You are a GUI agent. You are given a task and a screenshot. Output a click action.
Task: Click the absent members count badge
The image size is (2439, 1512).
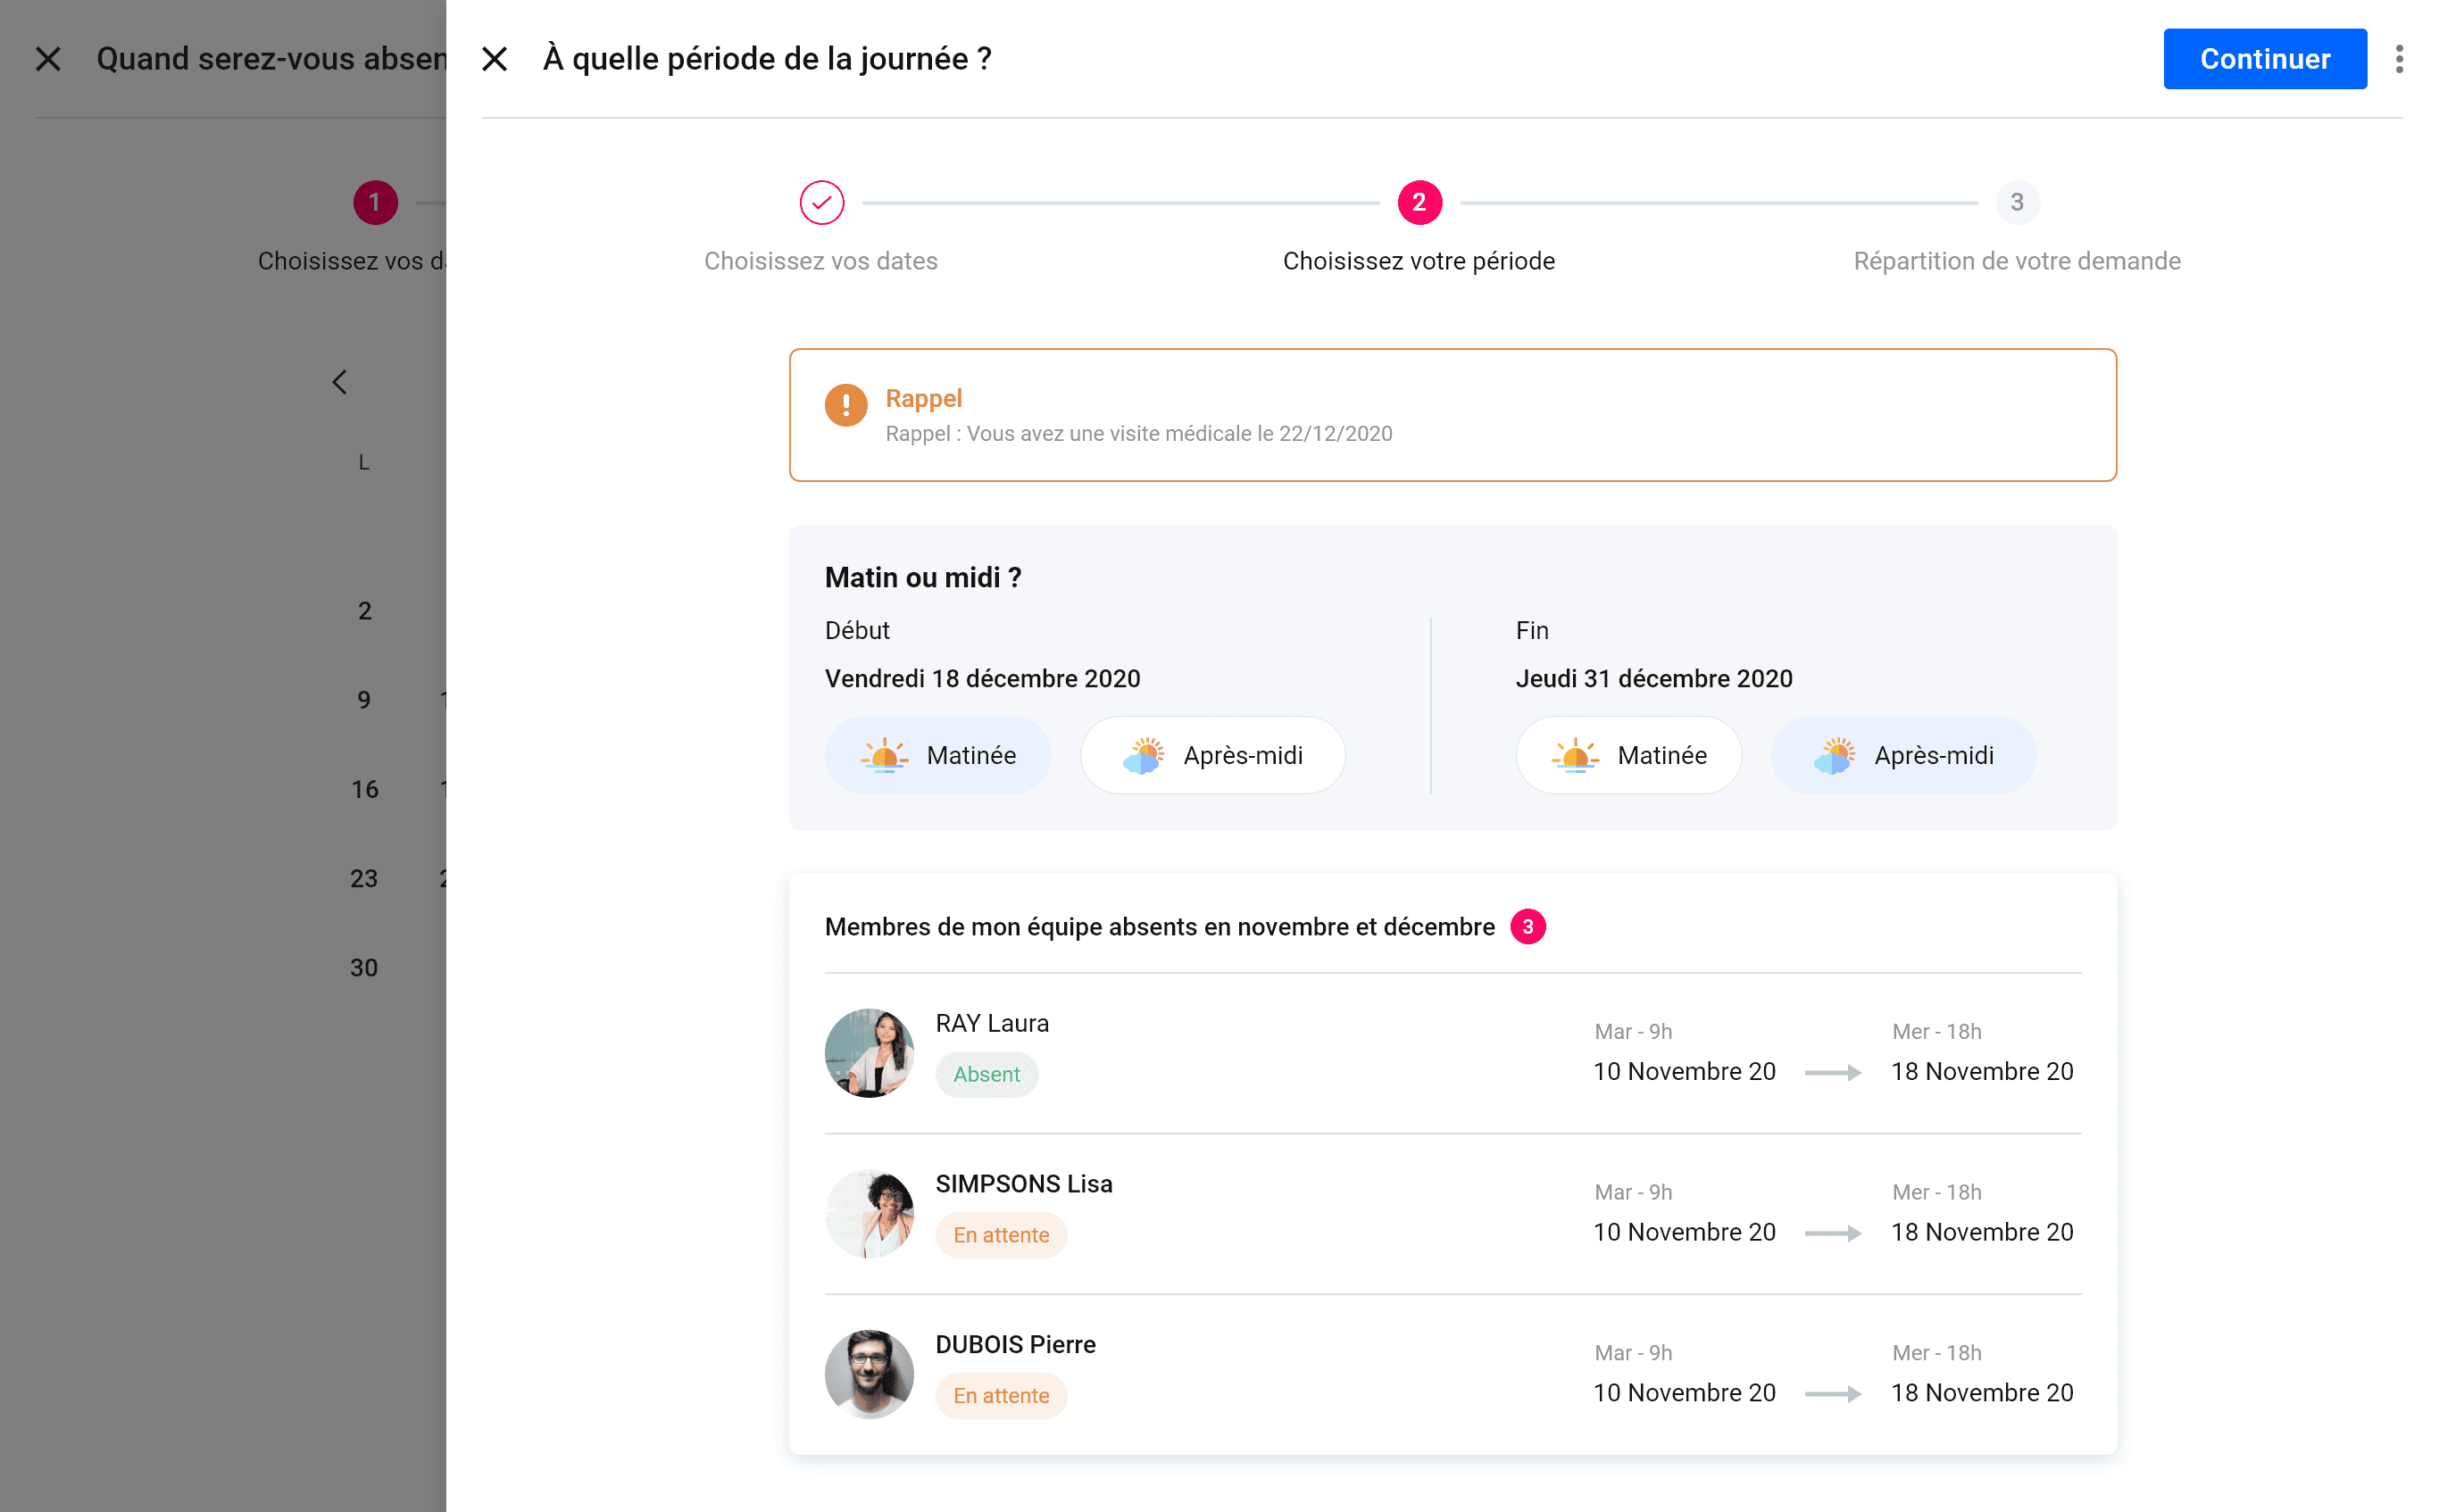click(1527, 927)
